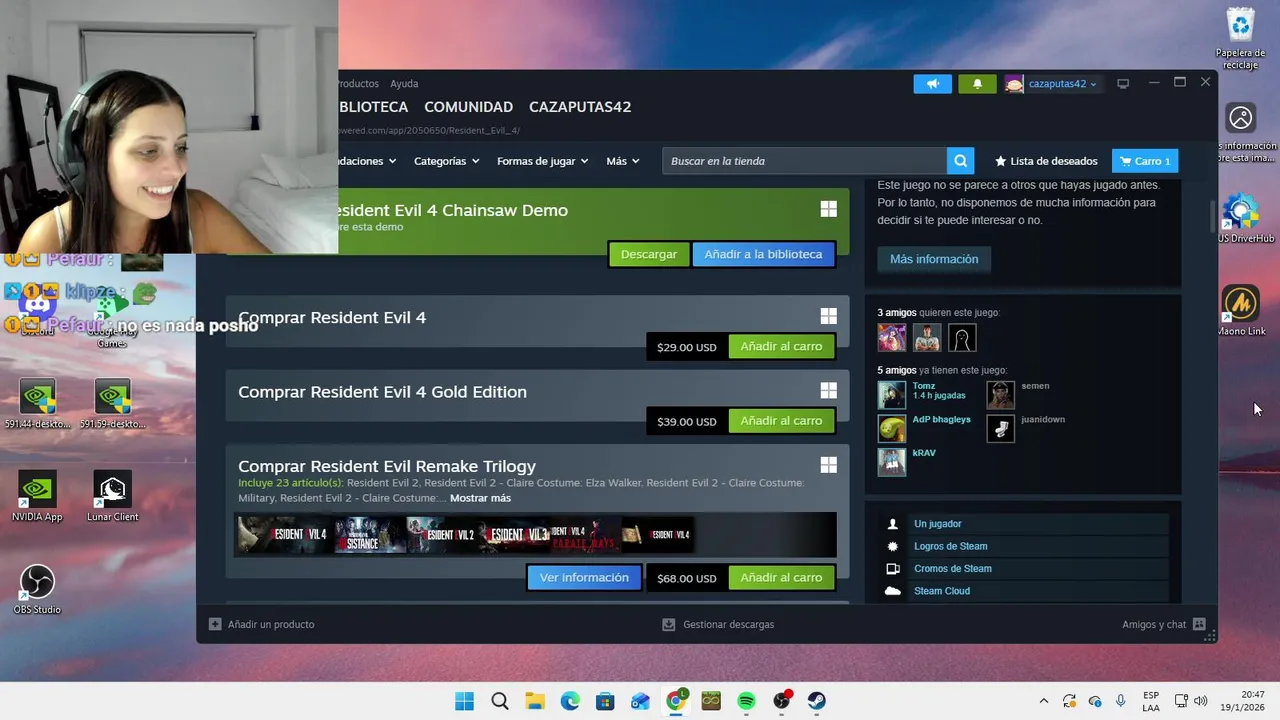Open the volume control in system tray
This screenshot has width=1280, height=720.
[1200, 701]
